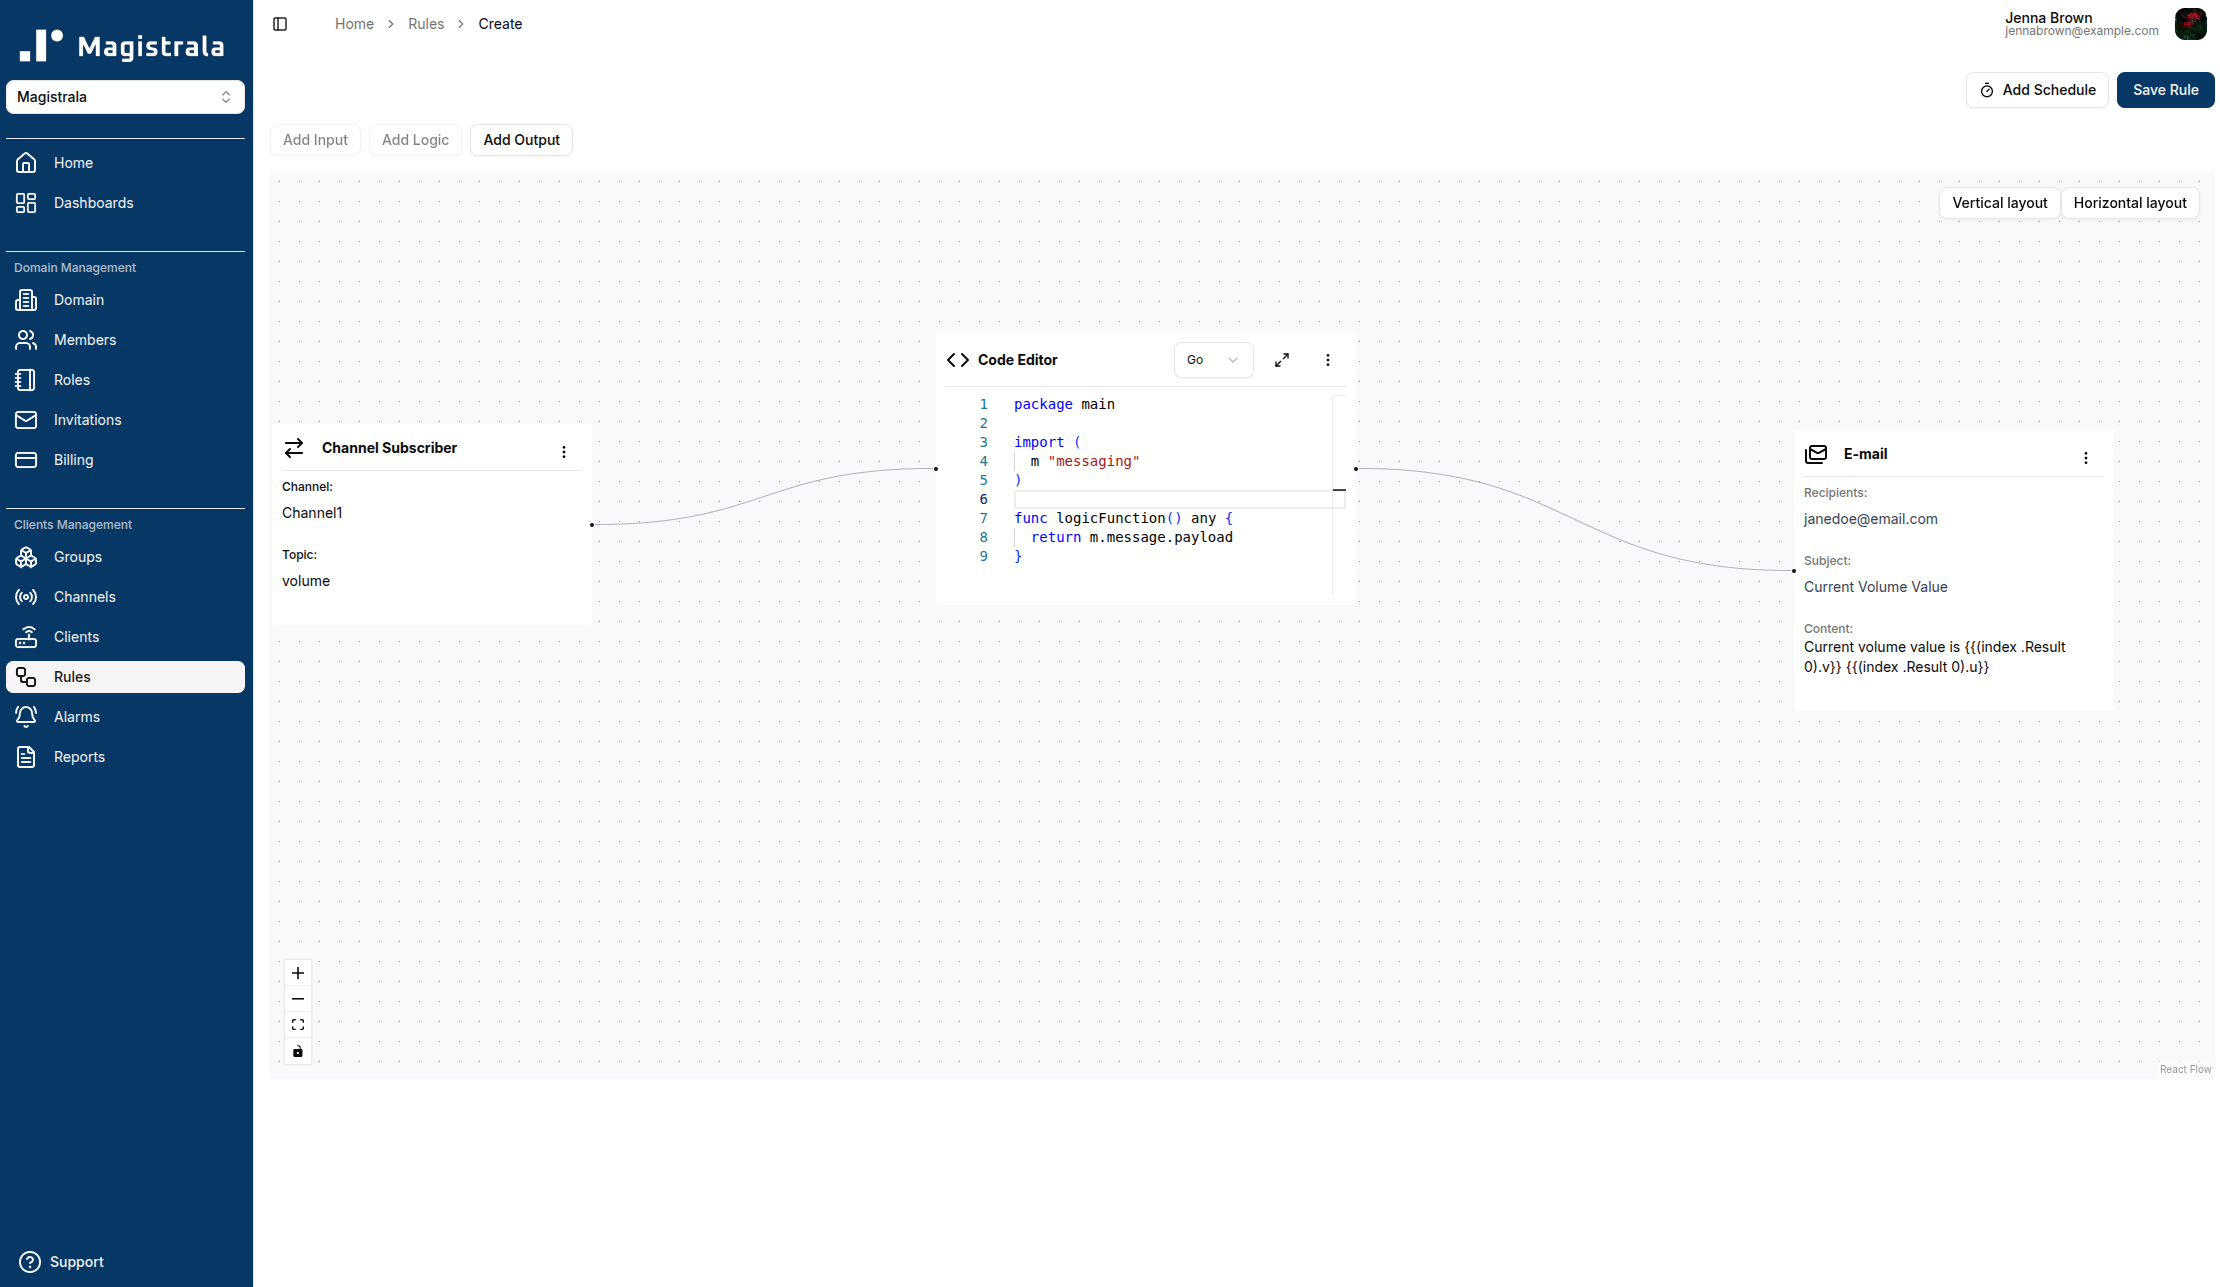The height and width of the screenshot is (1287, 2220).
Task: Open the Channels section in the sidebar
Action: pyautogui.click(x=84, y=597)
